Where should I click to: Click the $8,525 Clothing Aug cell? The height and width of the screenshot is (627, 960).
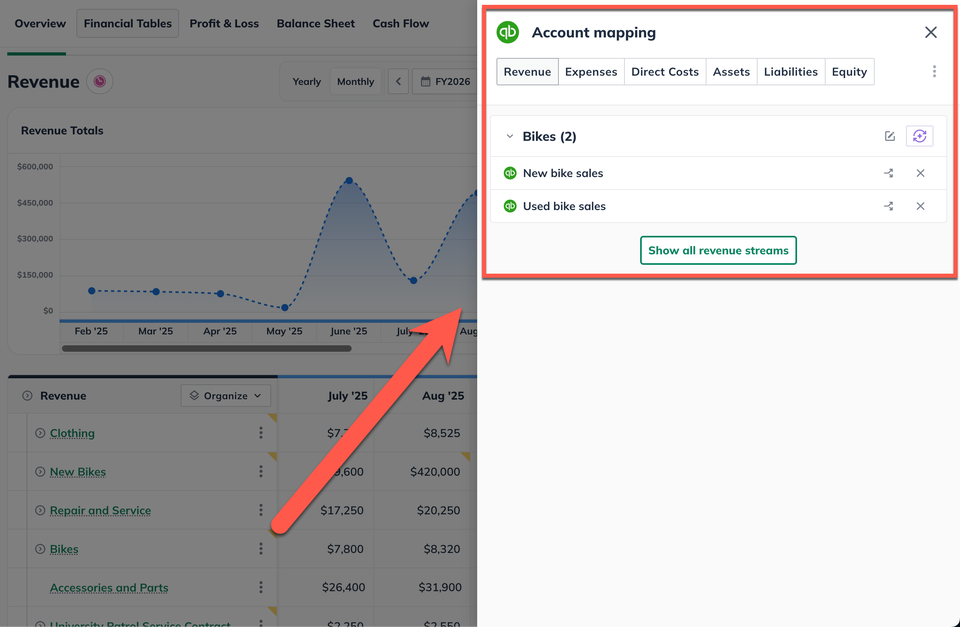[441, 433]
